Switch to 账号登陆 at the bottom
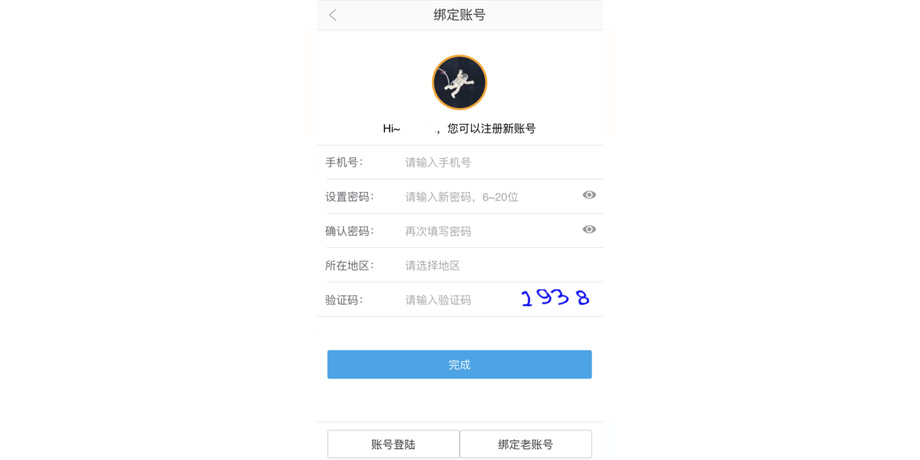 point(393,444)
